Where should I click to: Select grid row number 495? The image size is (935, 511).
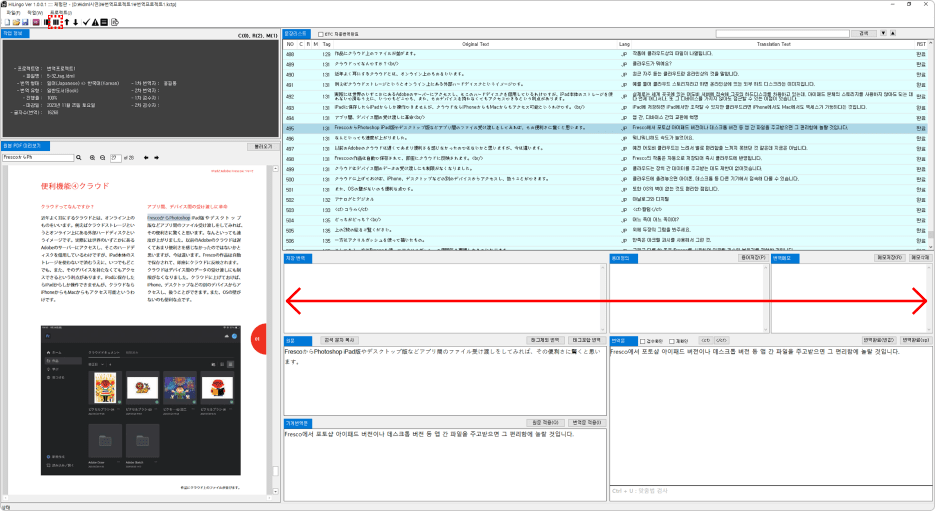605,128
